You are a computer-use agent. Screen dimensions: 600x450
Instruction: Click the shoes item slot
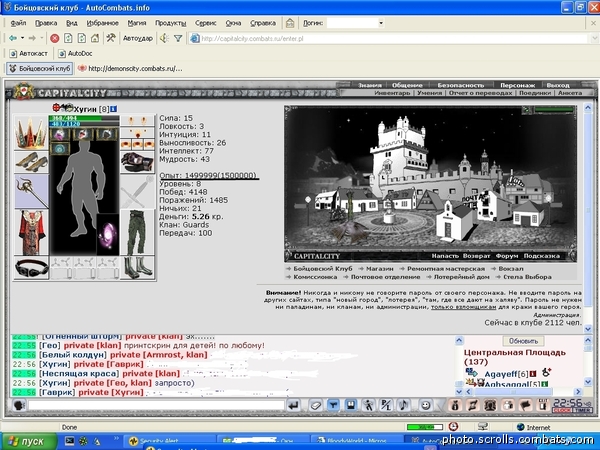click(x=31, y=162)
